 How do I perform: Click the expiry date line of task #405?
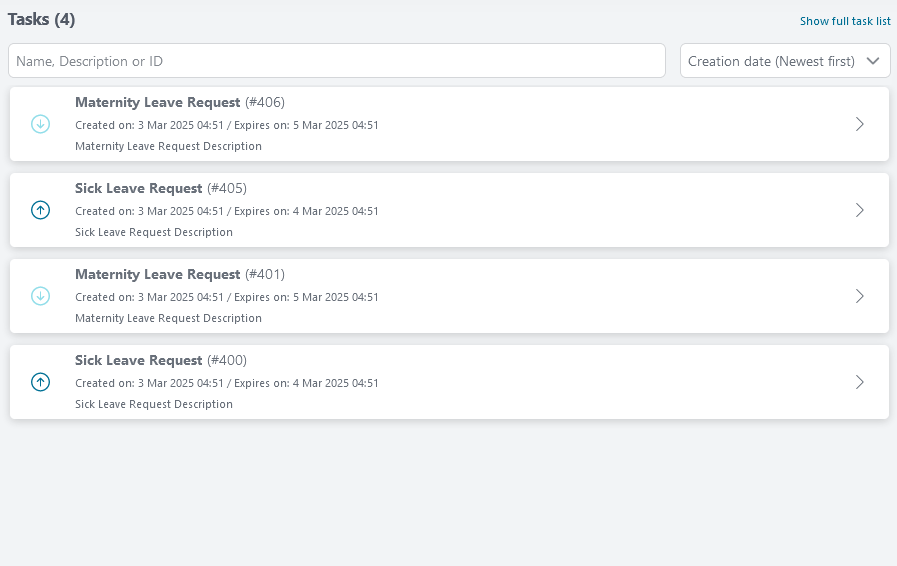306,211
